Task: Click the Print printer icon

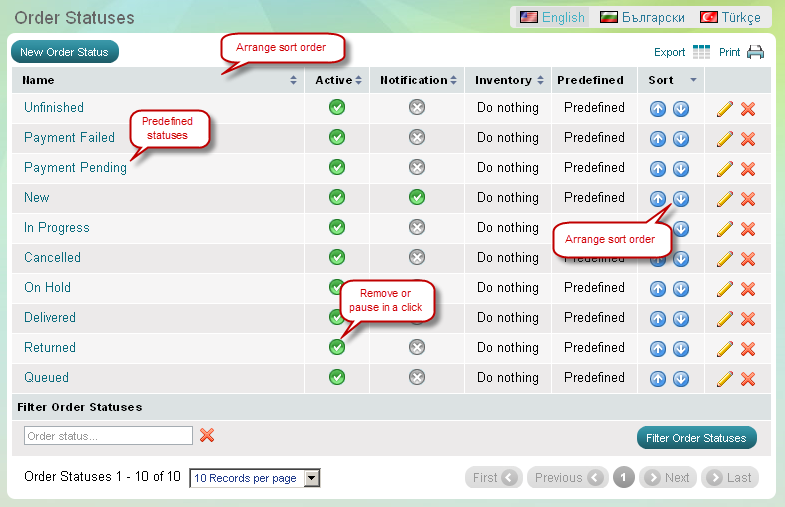Action: click(x=755, y=52)
